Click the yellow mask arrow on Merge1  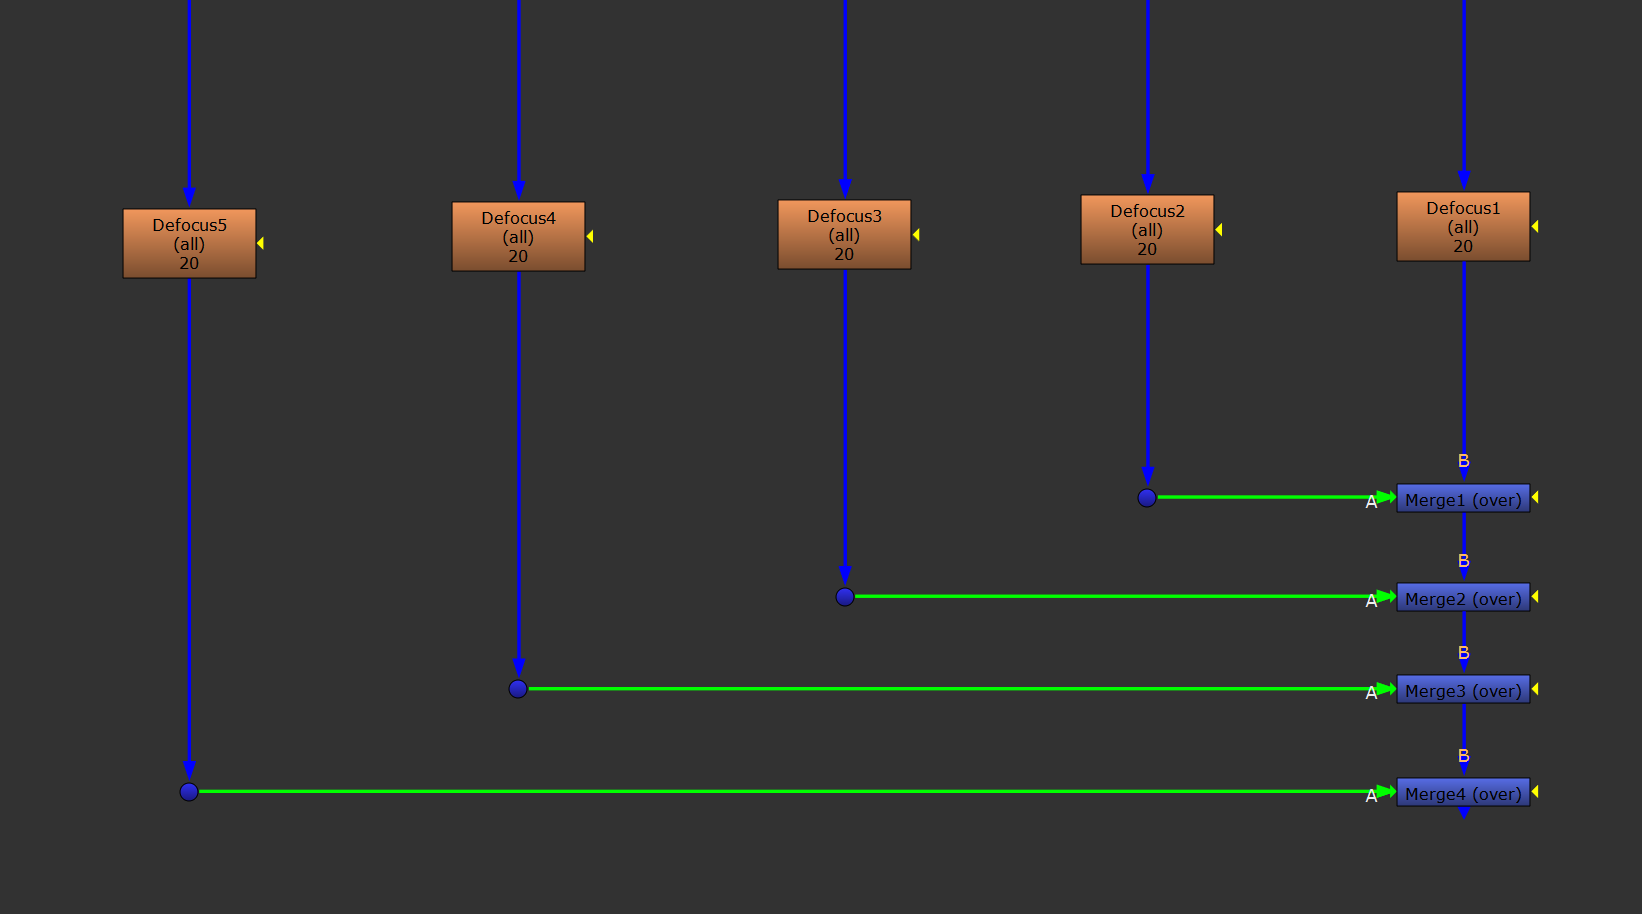tap(1534, 497)
